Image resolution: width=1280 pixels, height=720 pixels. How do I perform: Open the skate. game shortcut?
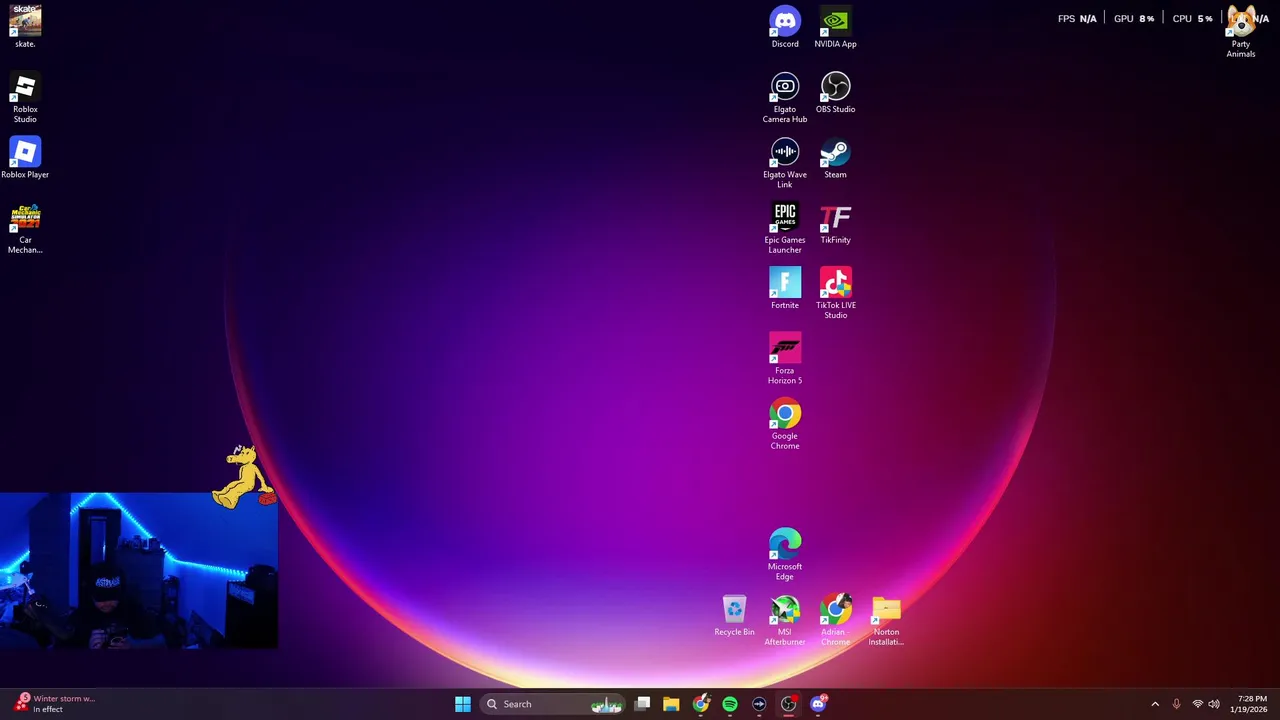point(25,26)
